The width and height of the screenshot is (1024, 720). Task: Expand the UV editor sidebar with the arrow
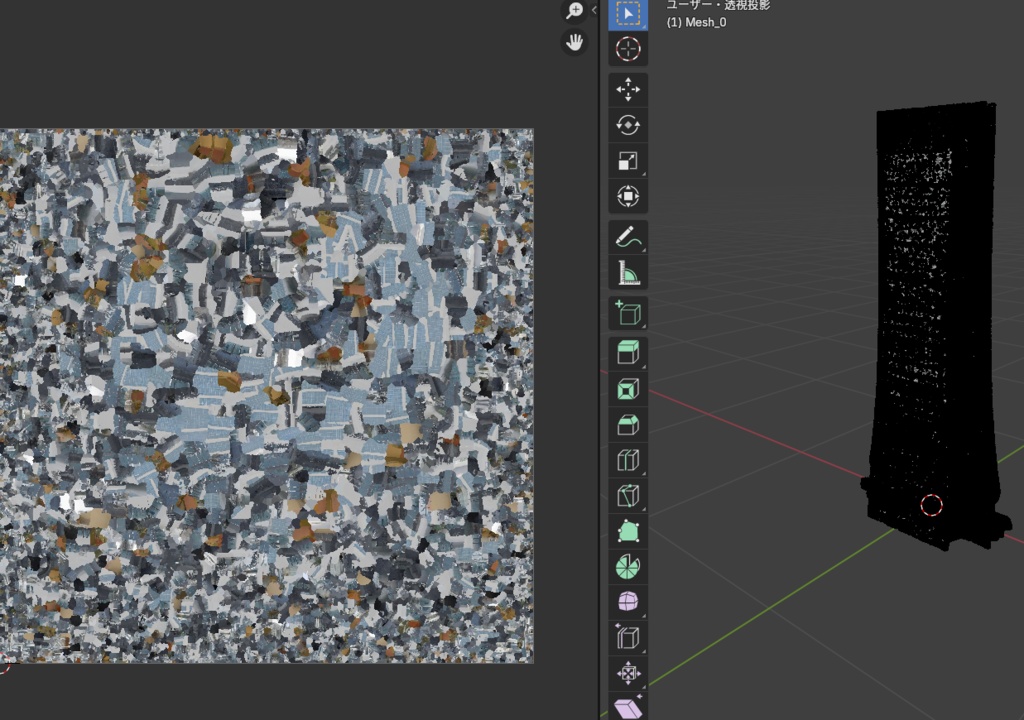pos(594,10)
